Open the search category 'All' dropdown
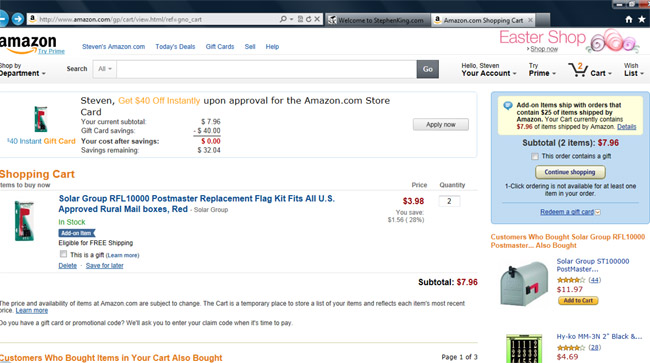This screenshot has width=650, height=363. click(x=105, y=69)
